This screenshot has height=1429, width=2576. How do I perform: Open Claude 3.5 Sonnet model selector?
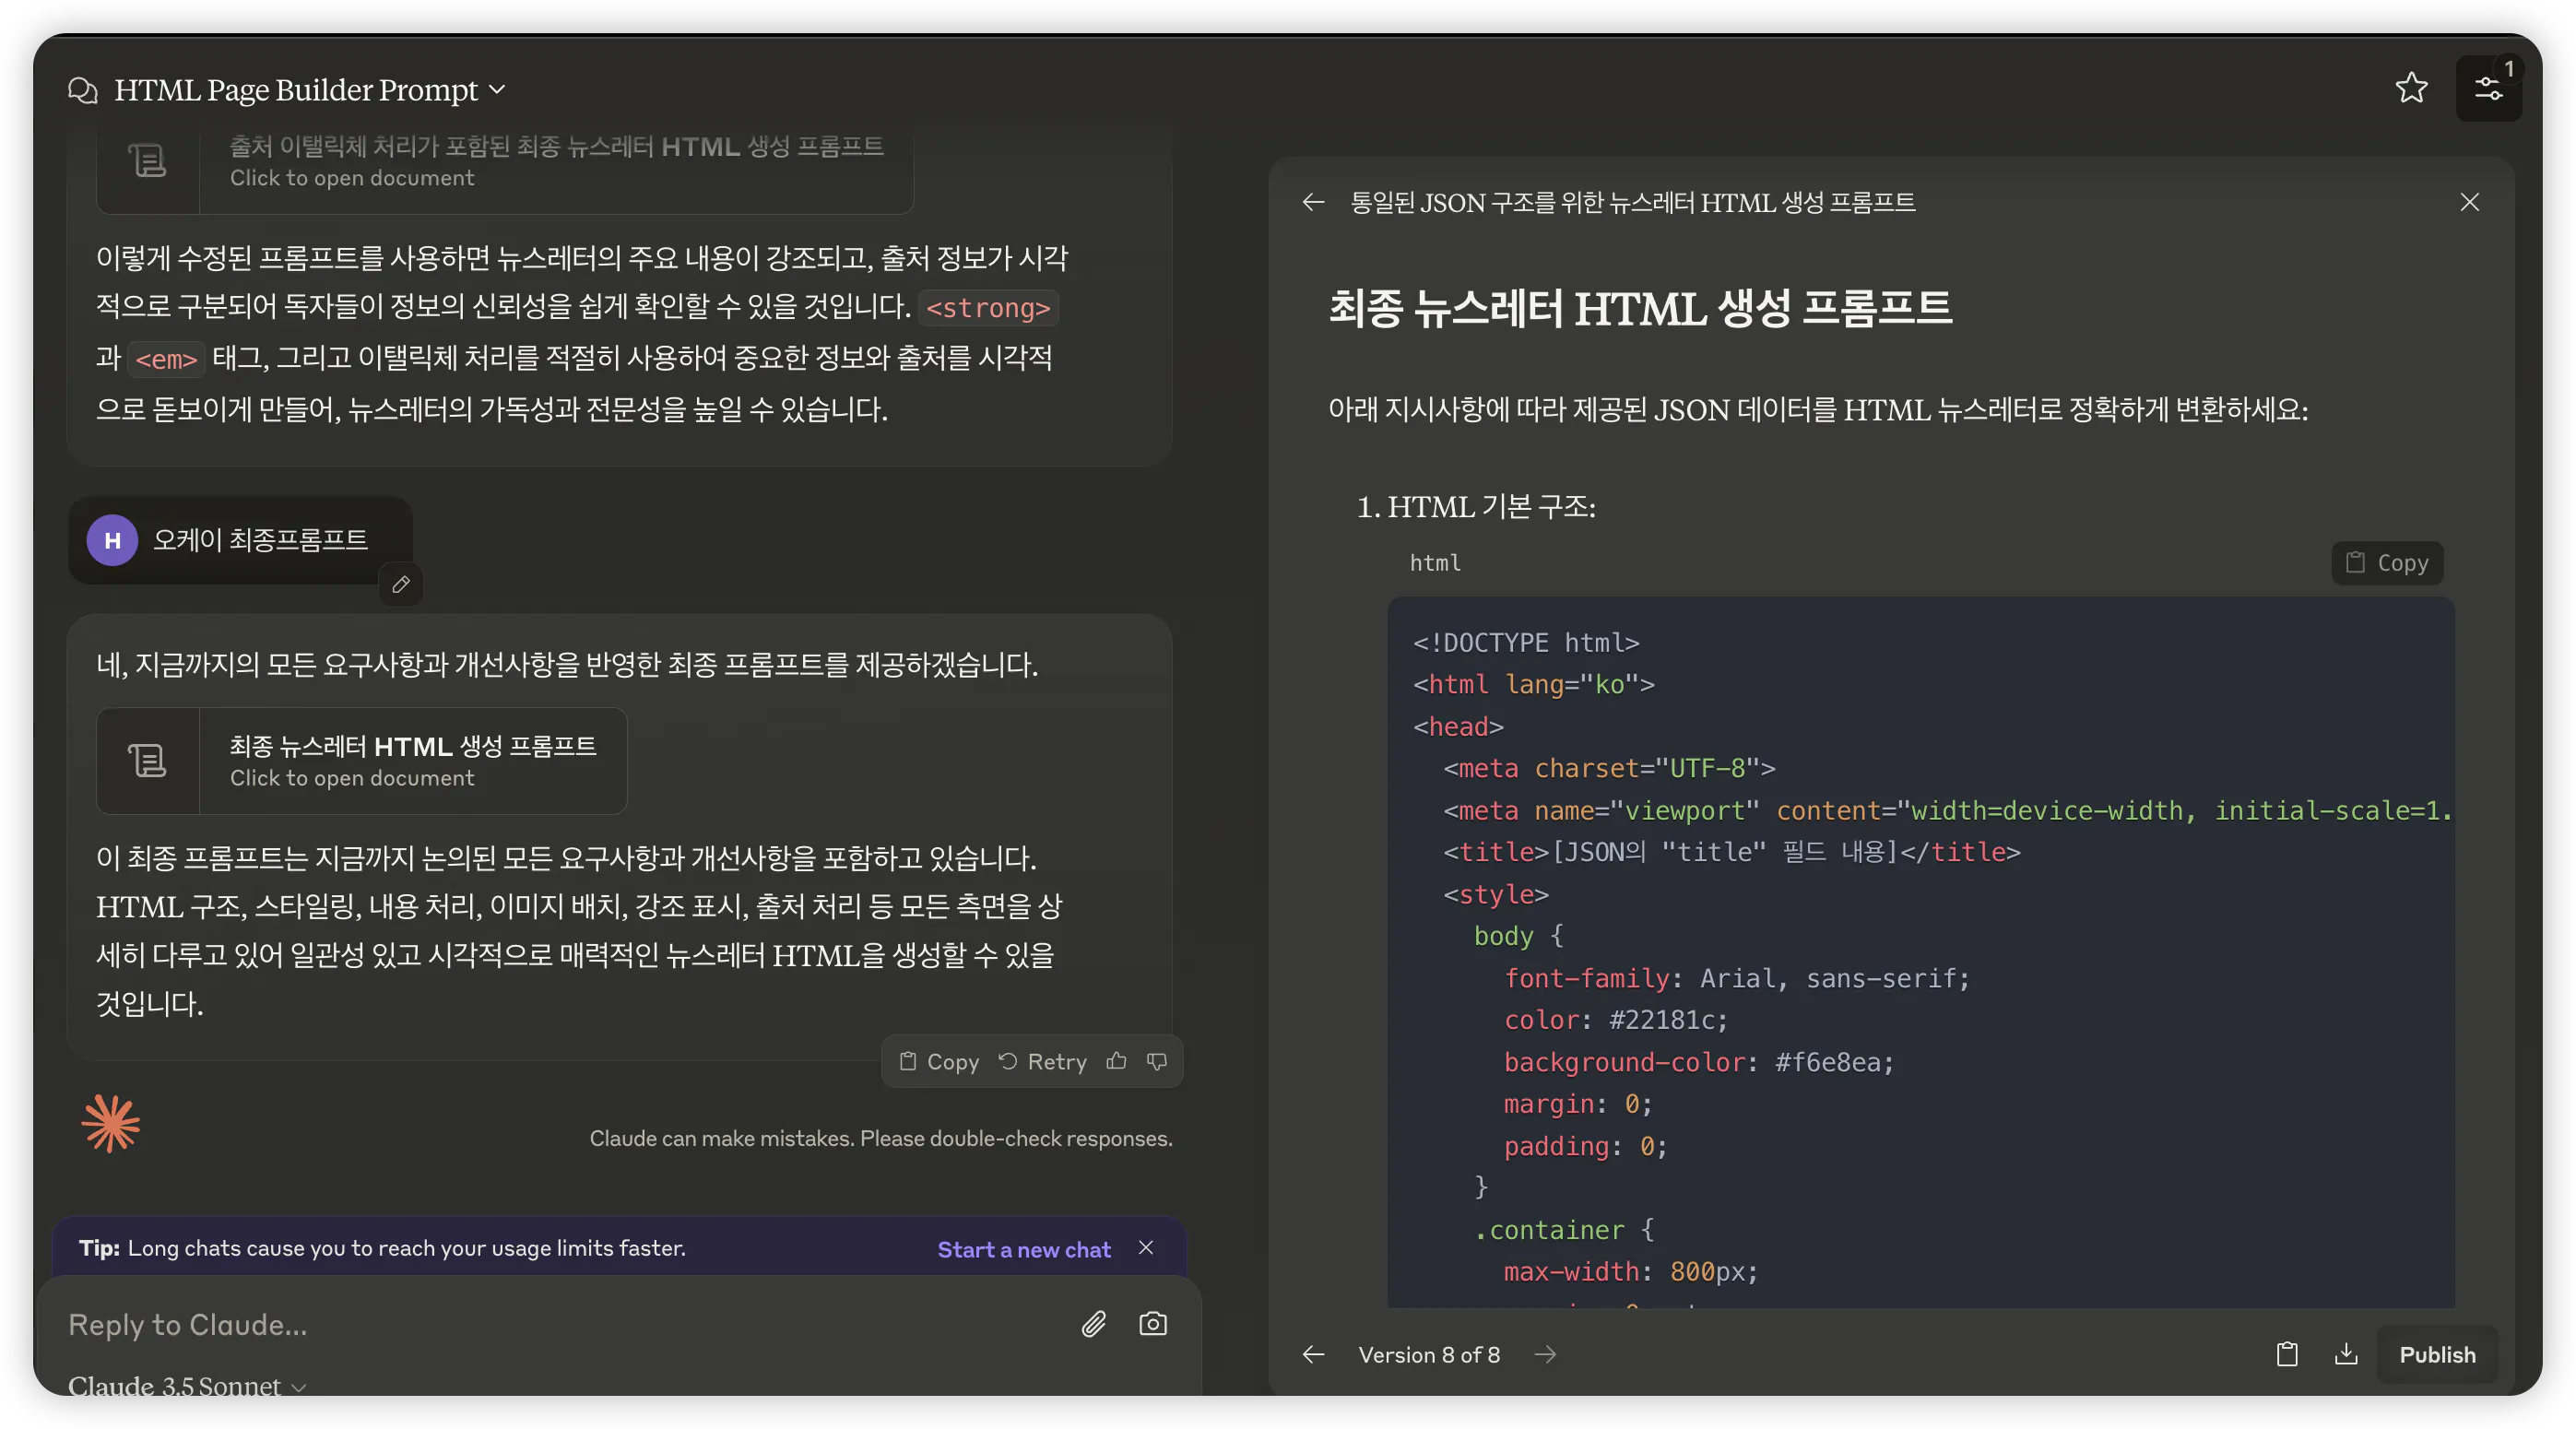(187, 1387)
